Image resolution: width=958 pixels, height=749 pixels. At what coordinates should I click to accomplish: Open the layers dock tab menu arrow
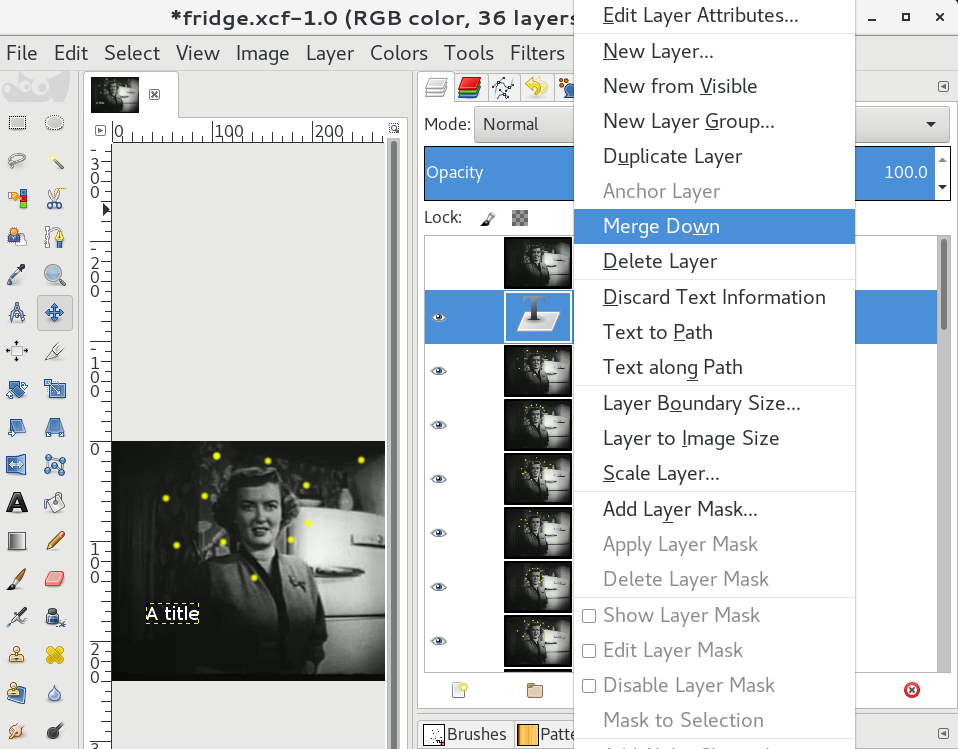[942, 88]
